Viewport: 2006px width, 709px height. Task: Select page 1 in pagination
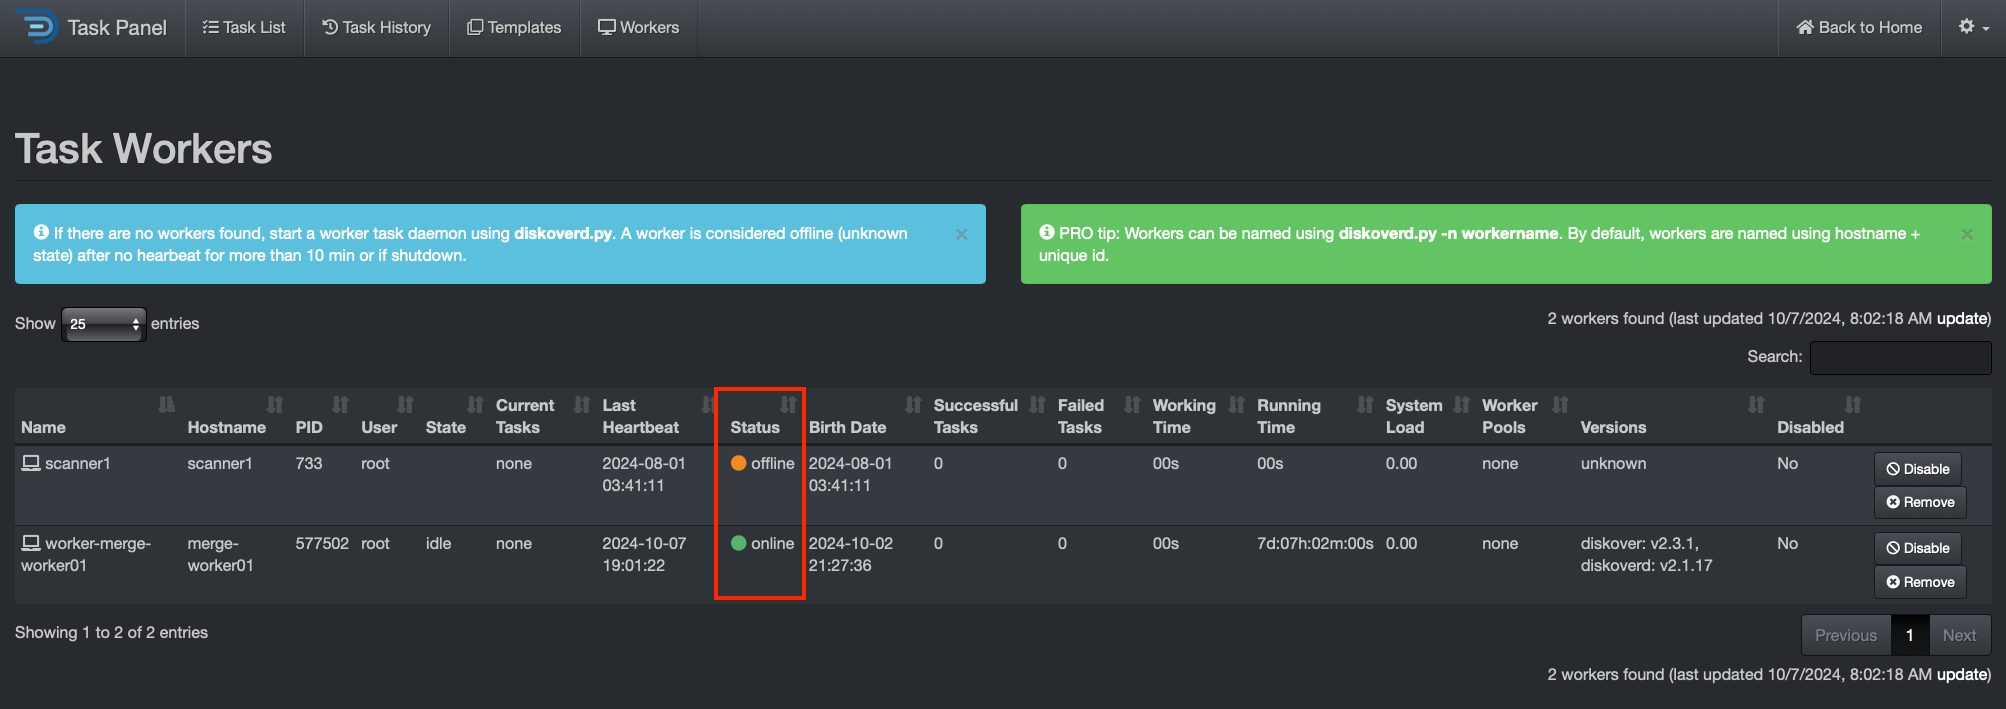point(1910,635)
